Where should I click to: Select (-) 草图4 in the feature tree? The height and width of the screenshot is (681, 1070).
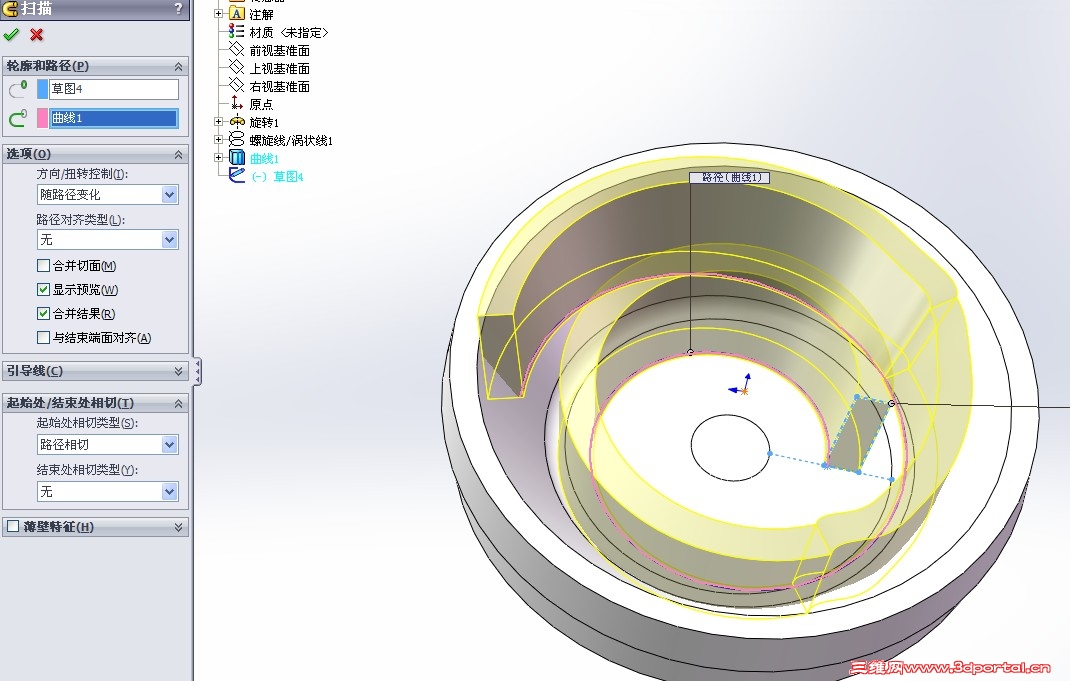[277, 177]
